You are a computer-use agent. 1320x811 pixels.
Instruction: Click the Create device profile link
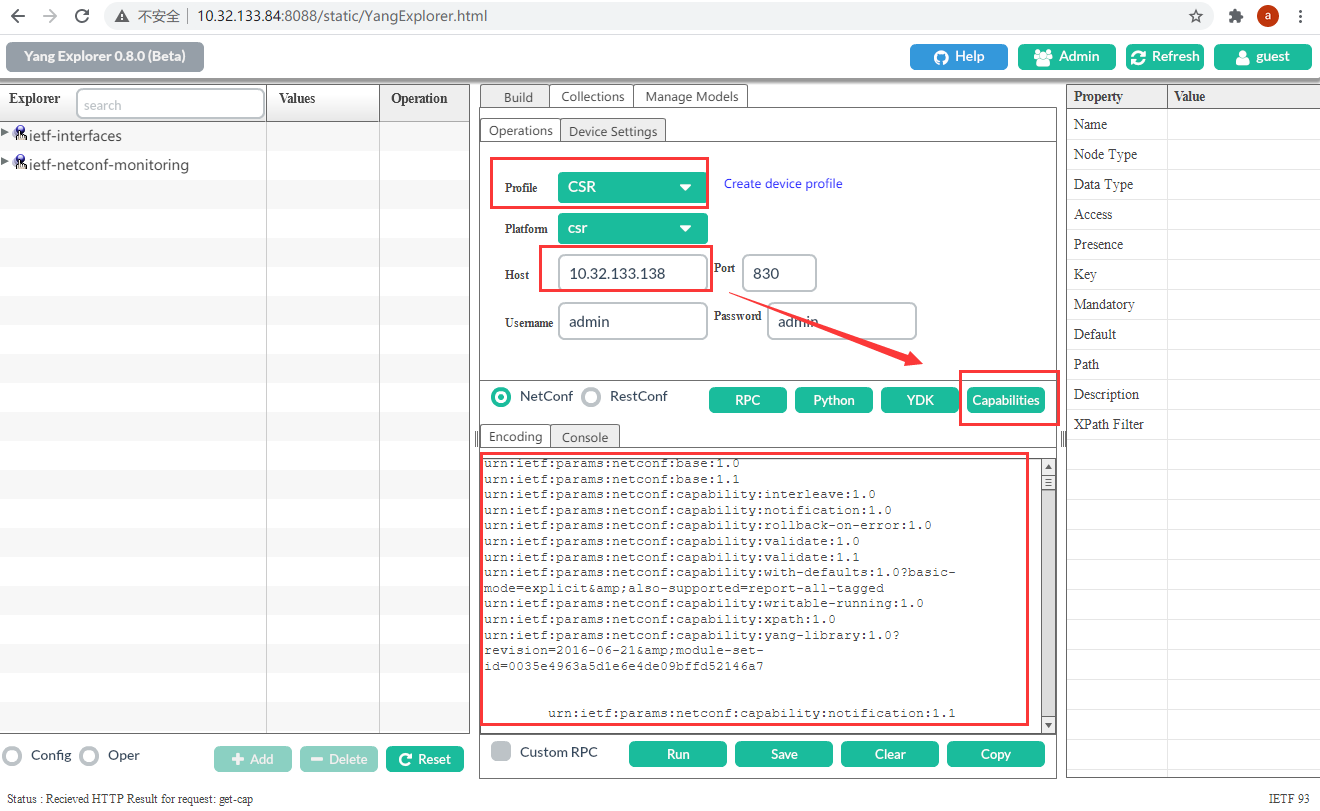point(783,183)
